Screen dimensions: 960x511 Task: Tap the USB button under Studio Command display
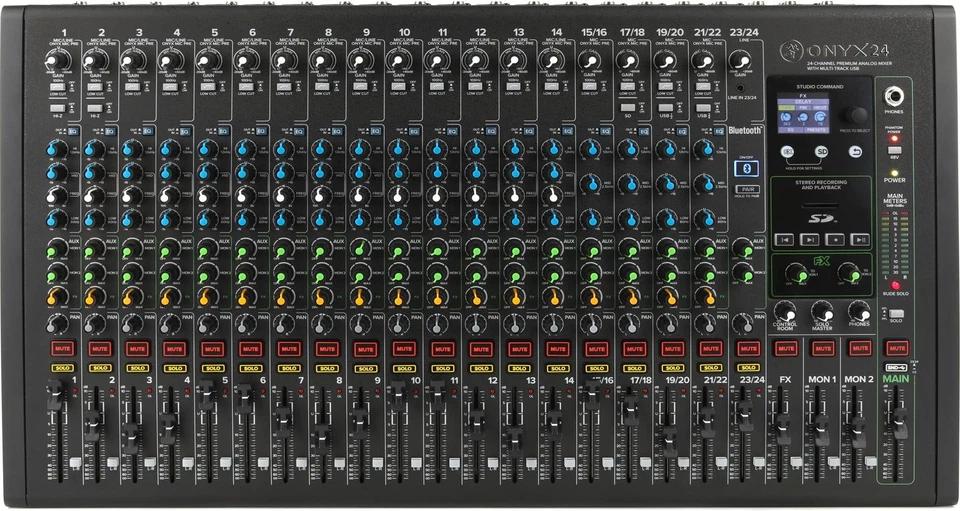(788, 152)
